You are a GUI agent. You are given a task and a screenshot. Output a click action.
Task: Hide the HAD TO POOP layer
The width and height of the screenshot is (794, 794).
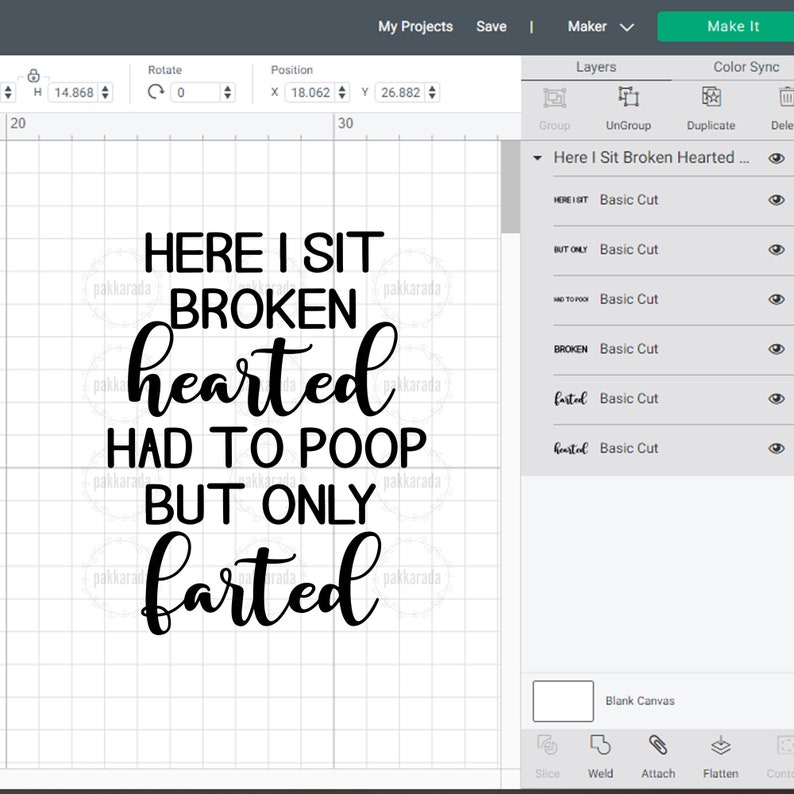click(776, 299)
